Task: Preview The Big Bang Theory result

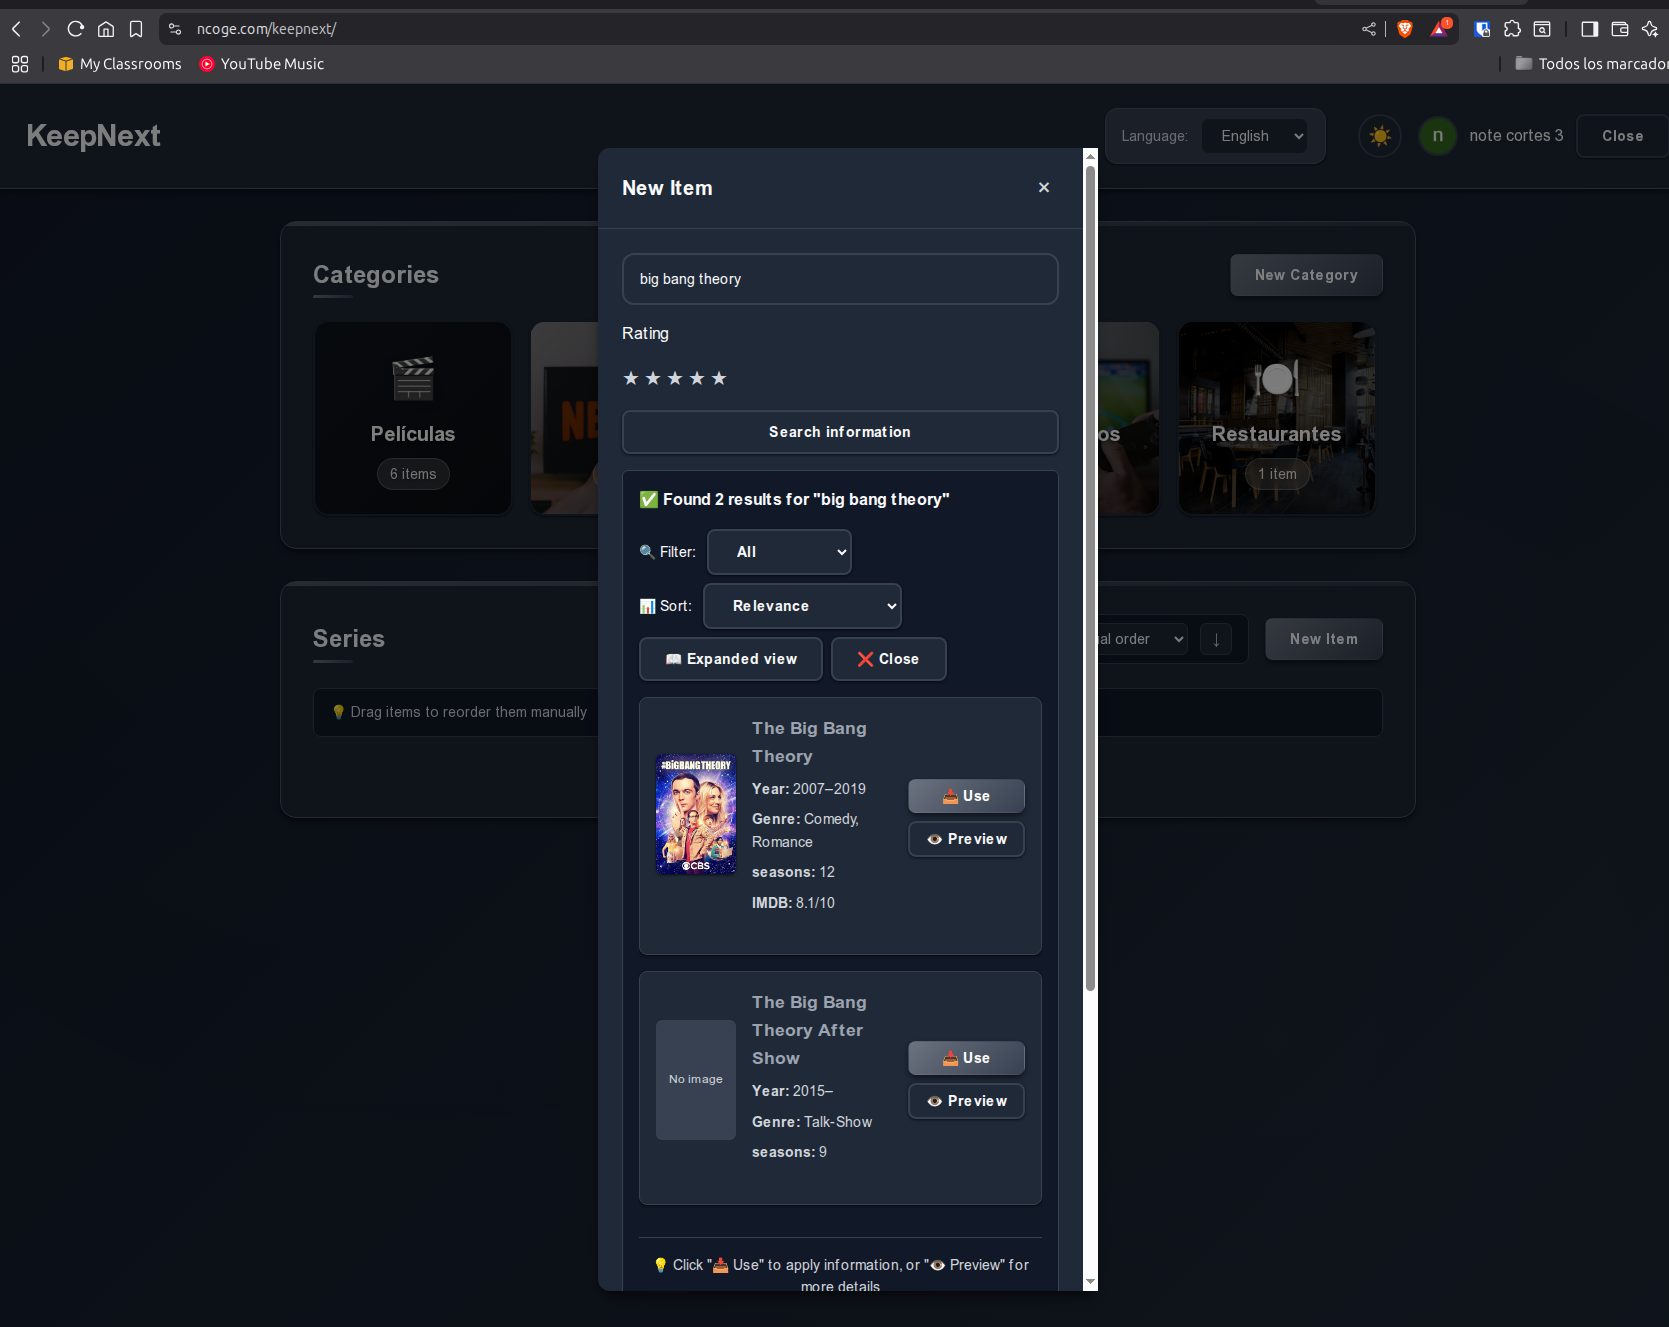Action: 966,839
